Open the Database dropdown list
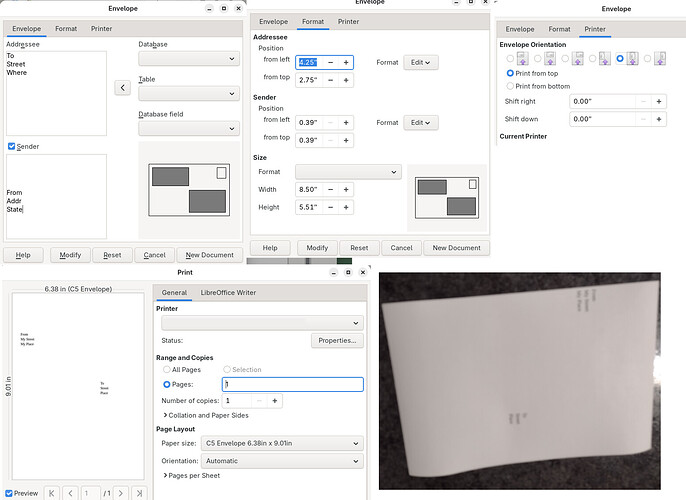Viewport: 686px width, 500px height. pyautogui.click(x=188, y=59)
